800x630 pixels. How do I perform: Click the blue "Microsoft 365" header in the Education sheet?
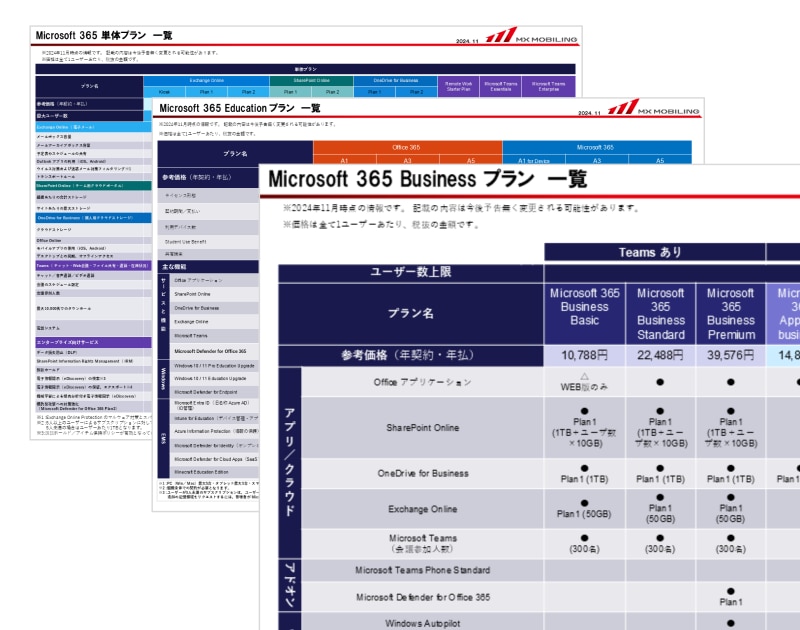point(596,147)
